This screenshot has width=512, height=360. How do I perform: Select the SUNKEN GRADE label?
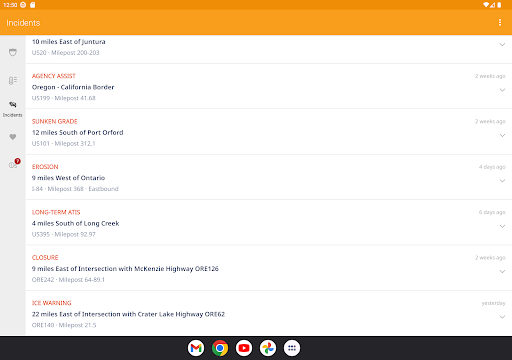(55, 121)
